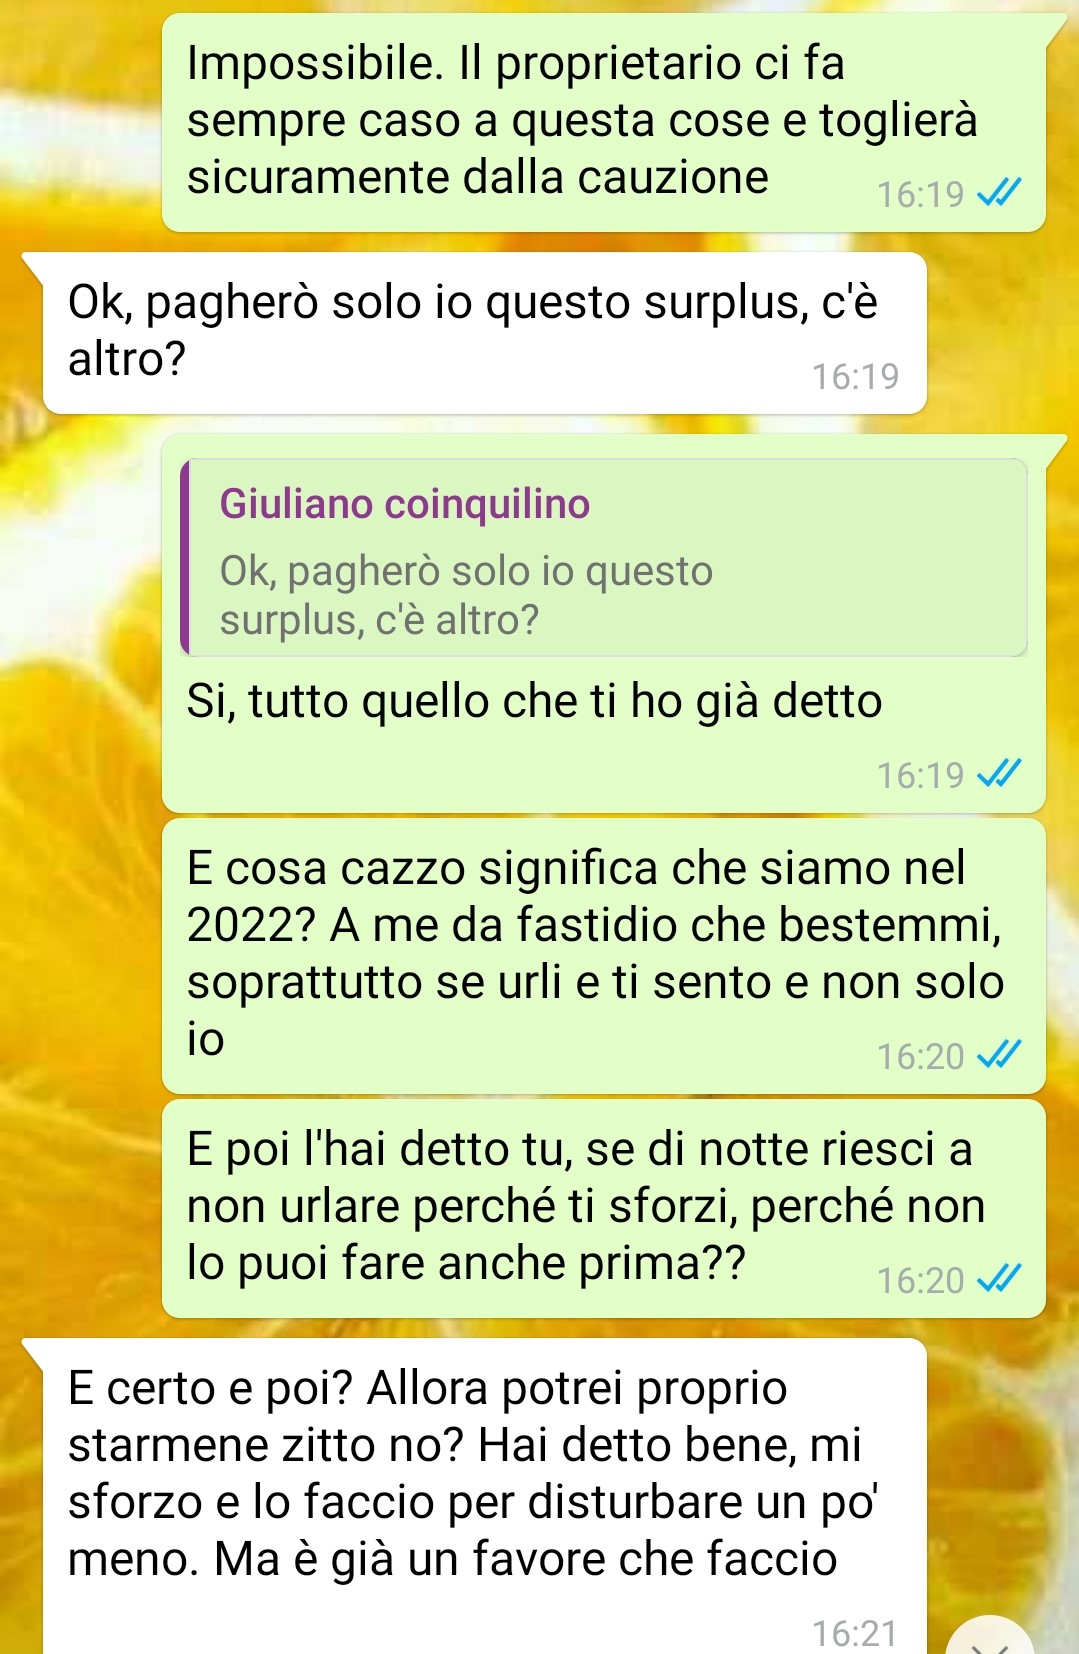Tap 16:21 timestamp on last received message
Screen dimensions: 1079x1654
(x=855, y=1632)
